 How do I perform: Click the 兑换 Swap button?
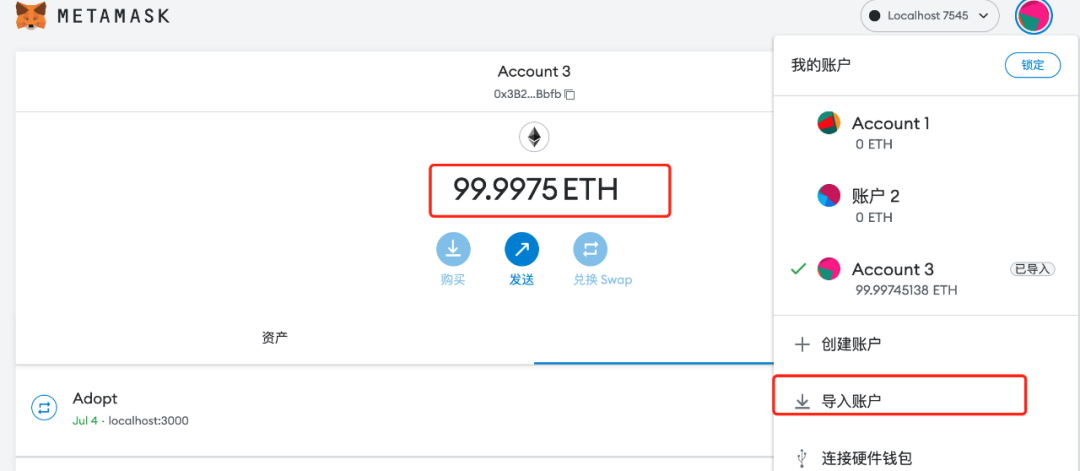point(602,260)
